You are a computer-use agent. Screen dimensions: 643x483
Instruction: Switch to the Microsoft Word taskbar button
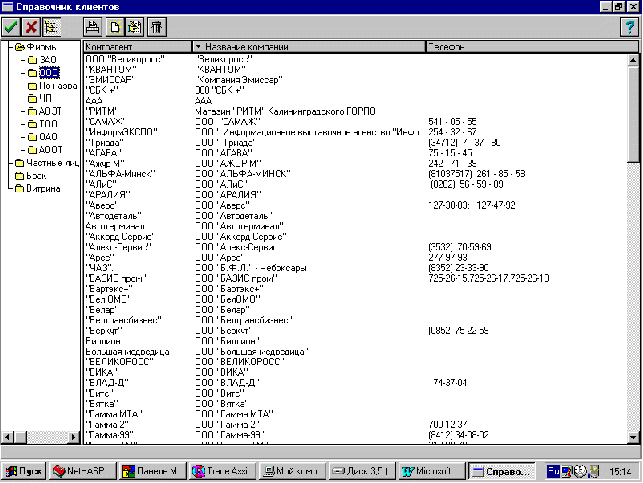coord(431,471)
